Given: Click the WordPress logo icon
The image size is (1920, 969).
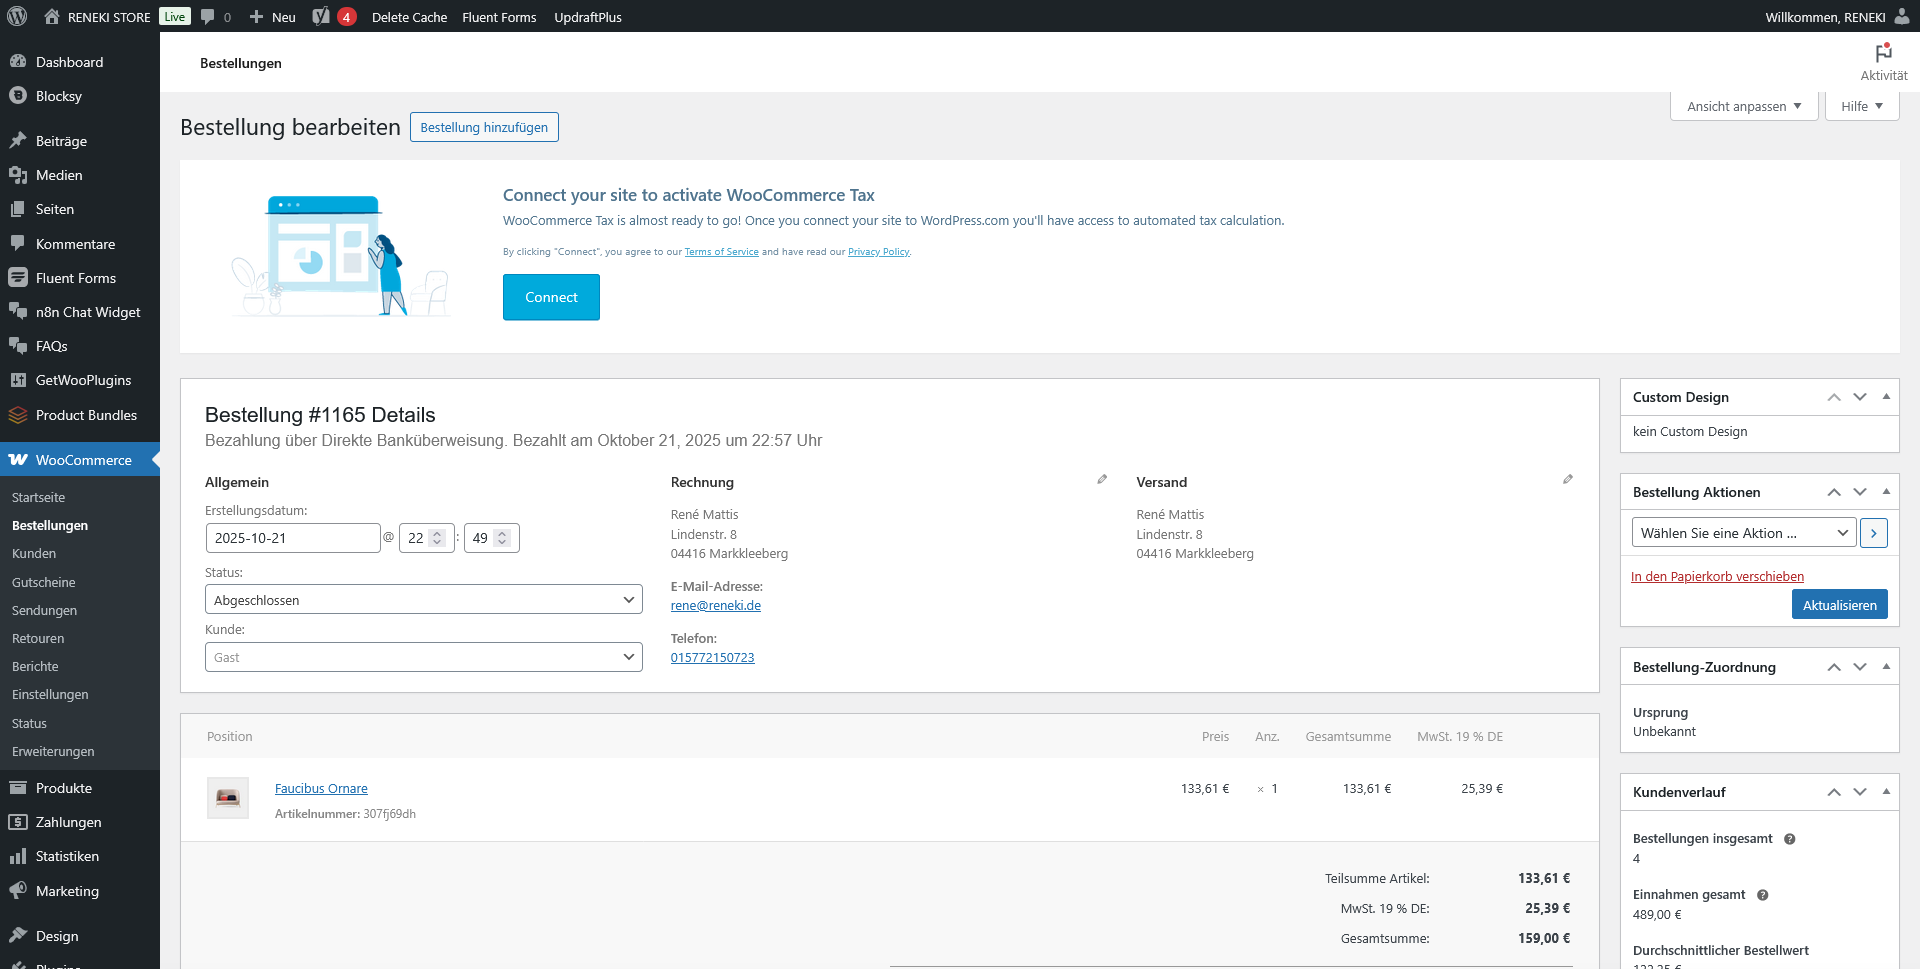Looking at the screenshot, I should pos(17,17).
